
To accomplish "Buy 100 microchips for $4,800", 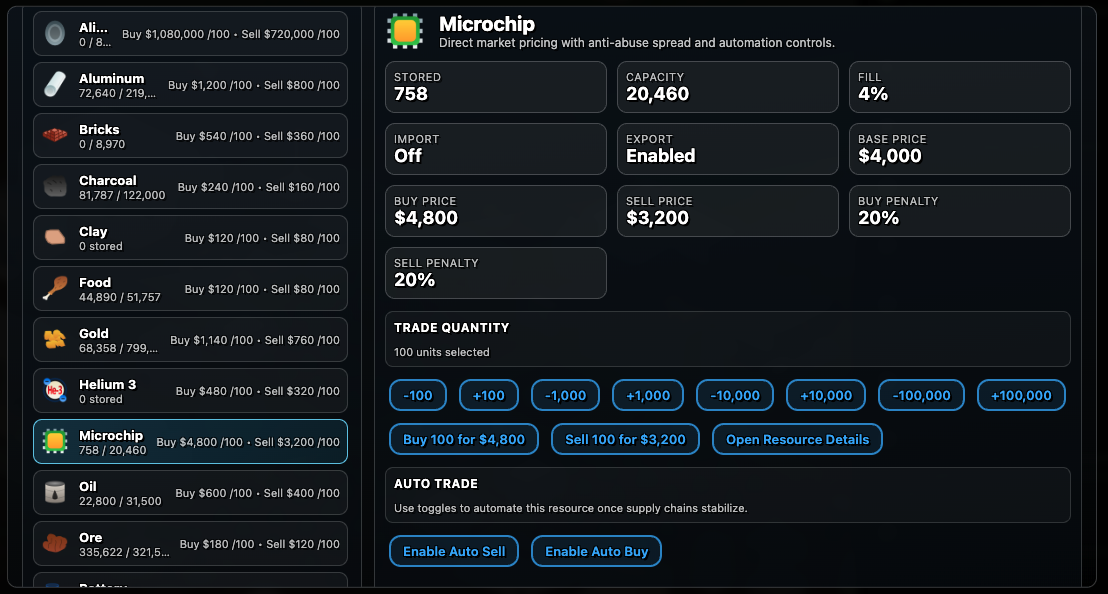I will 464,439.
